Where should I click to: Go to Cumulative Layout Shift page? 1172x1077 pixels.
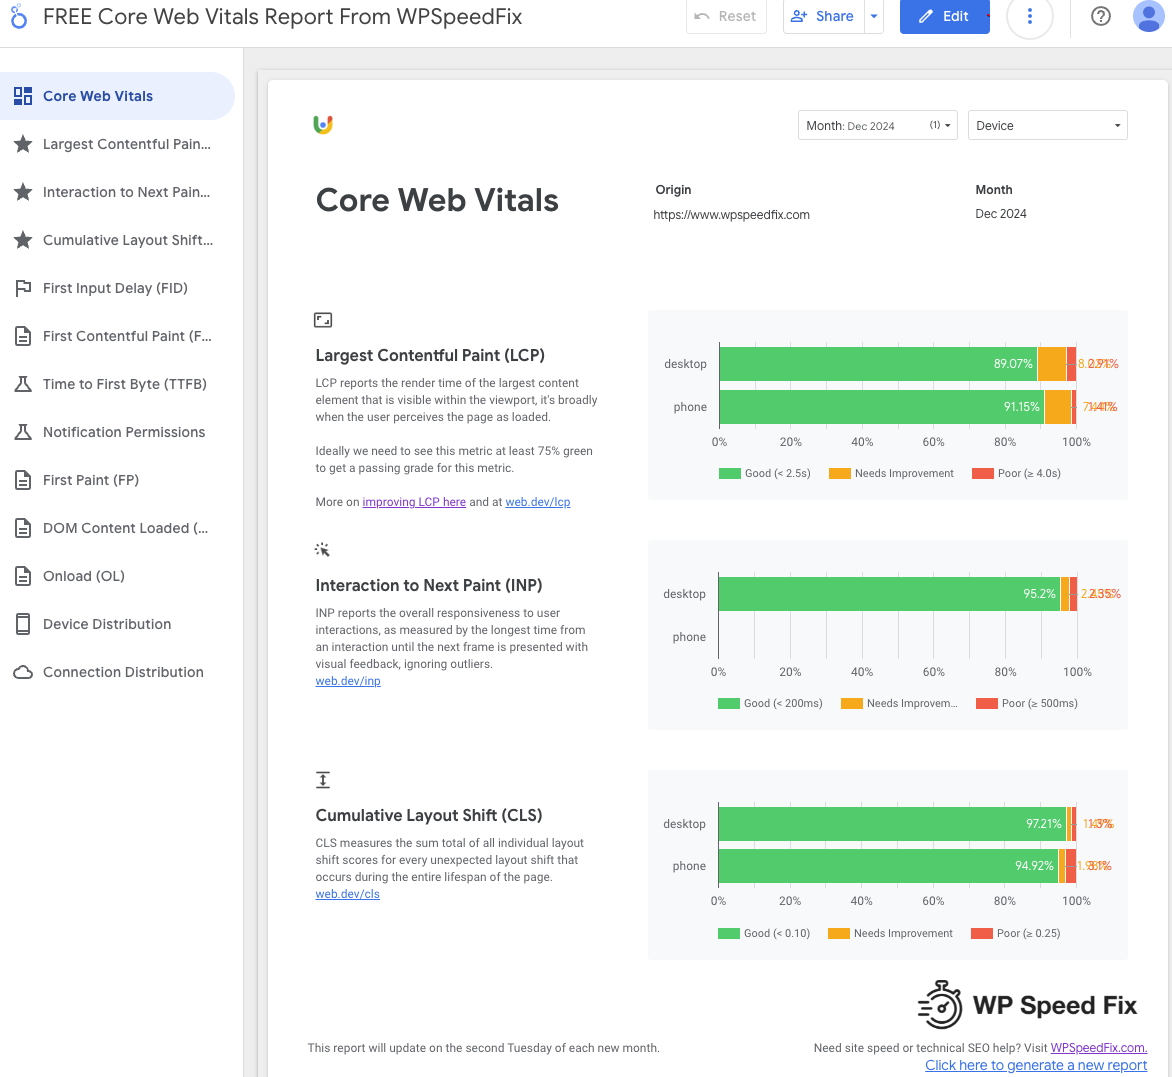click(117, 240)
